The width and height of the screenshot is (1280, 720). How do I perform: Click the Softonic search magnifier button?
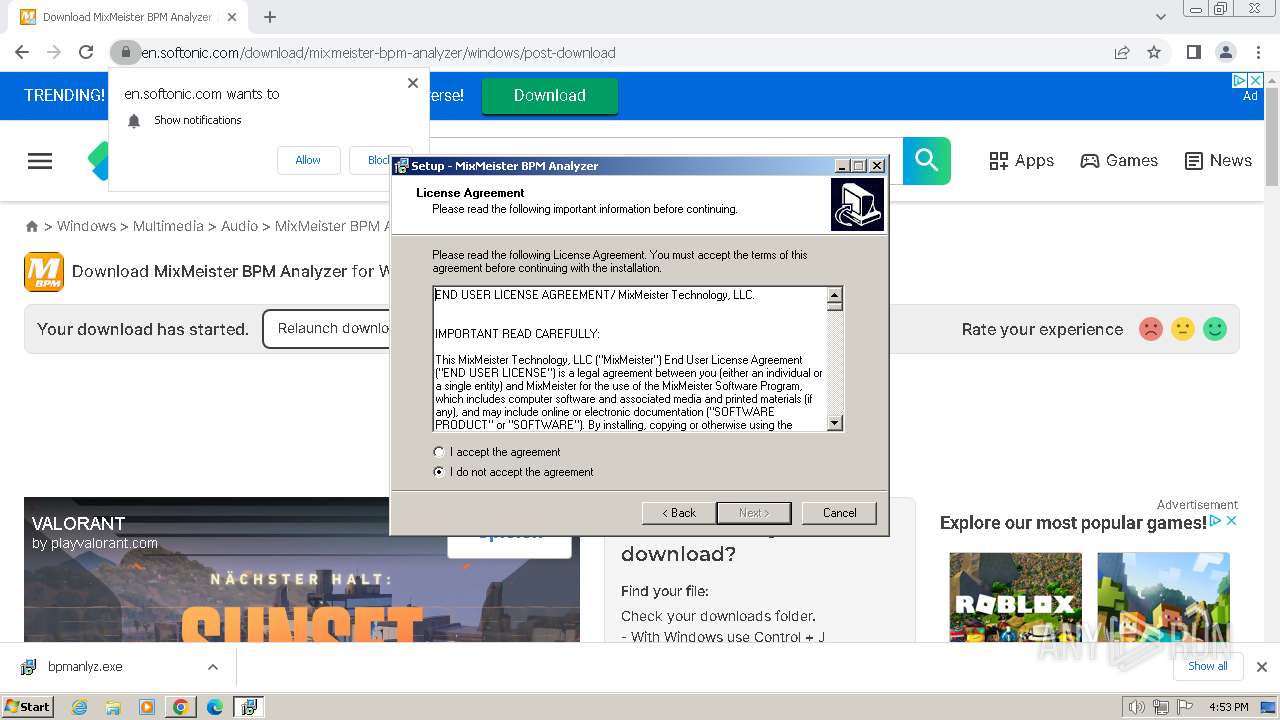point(927,160)
